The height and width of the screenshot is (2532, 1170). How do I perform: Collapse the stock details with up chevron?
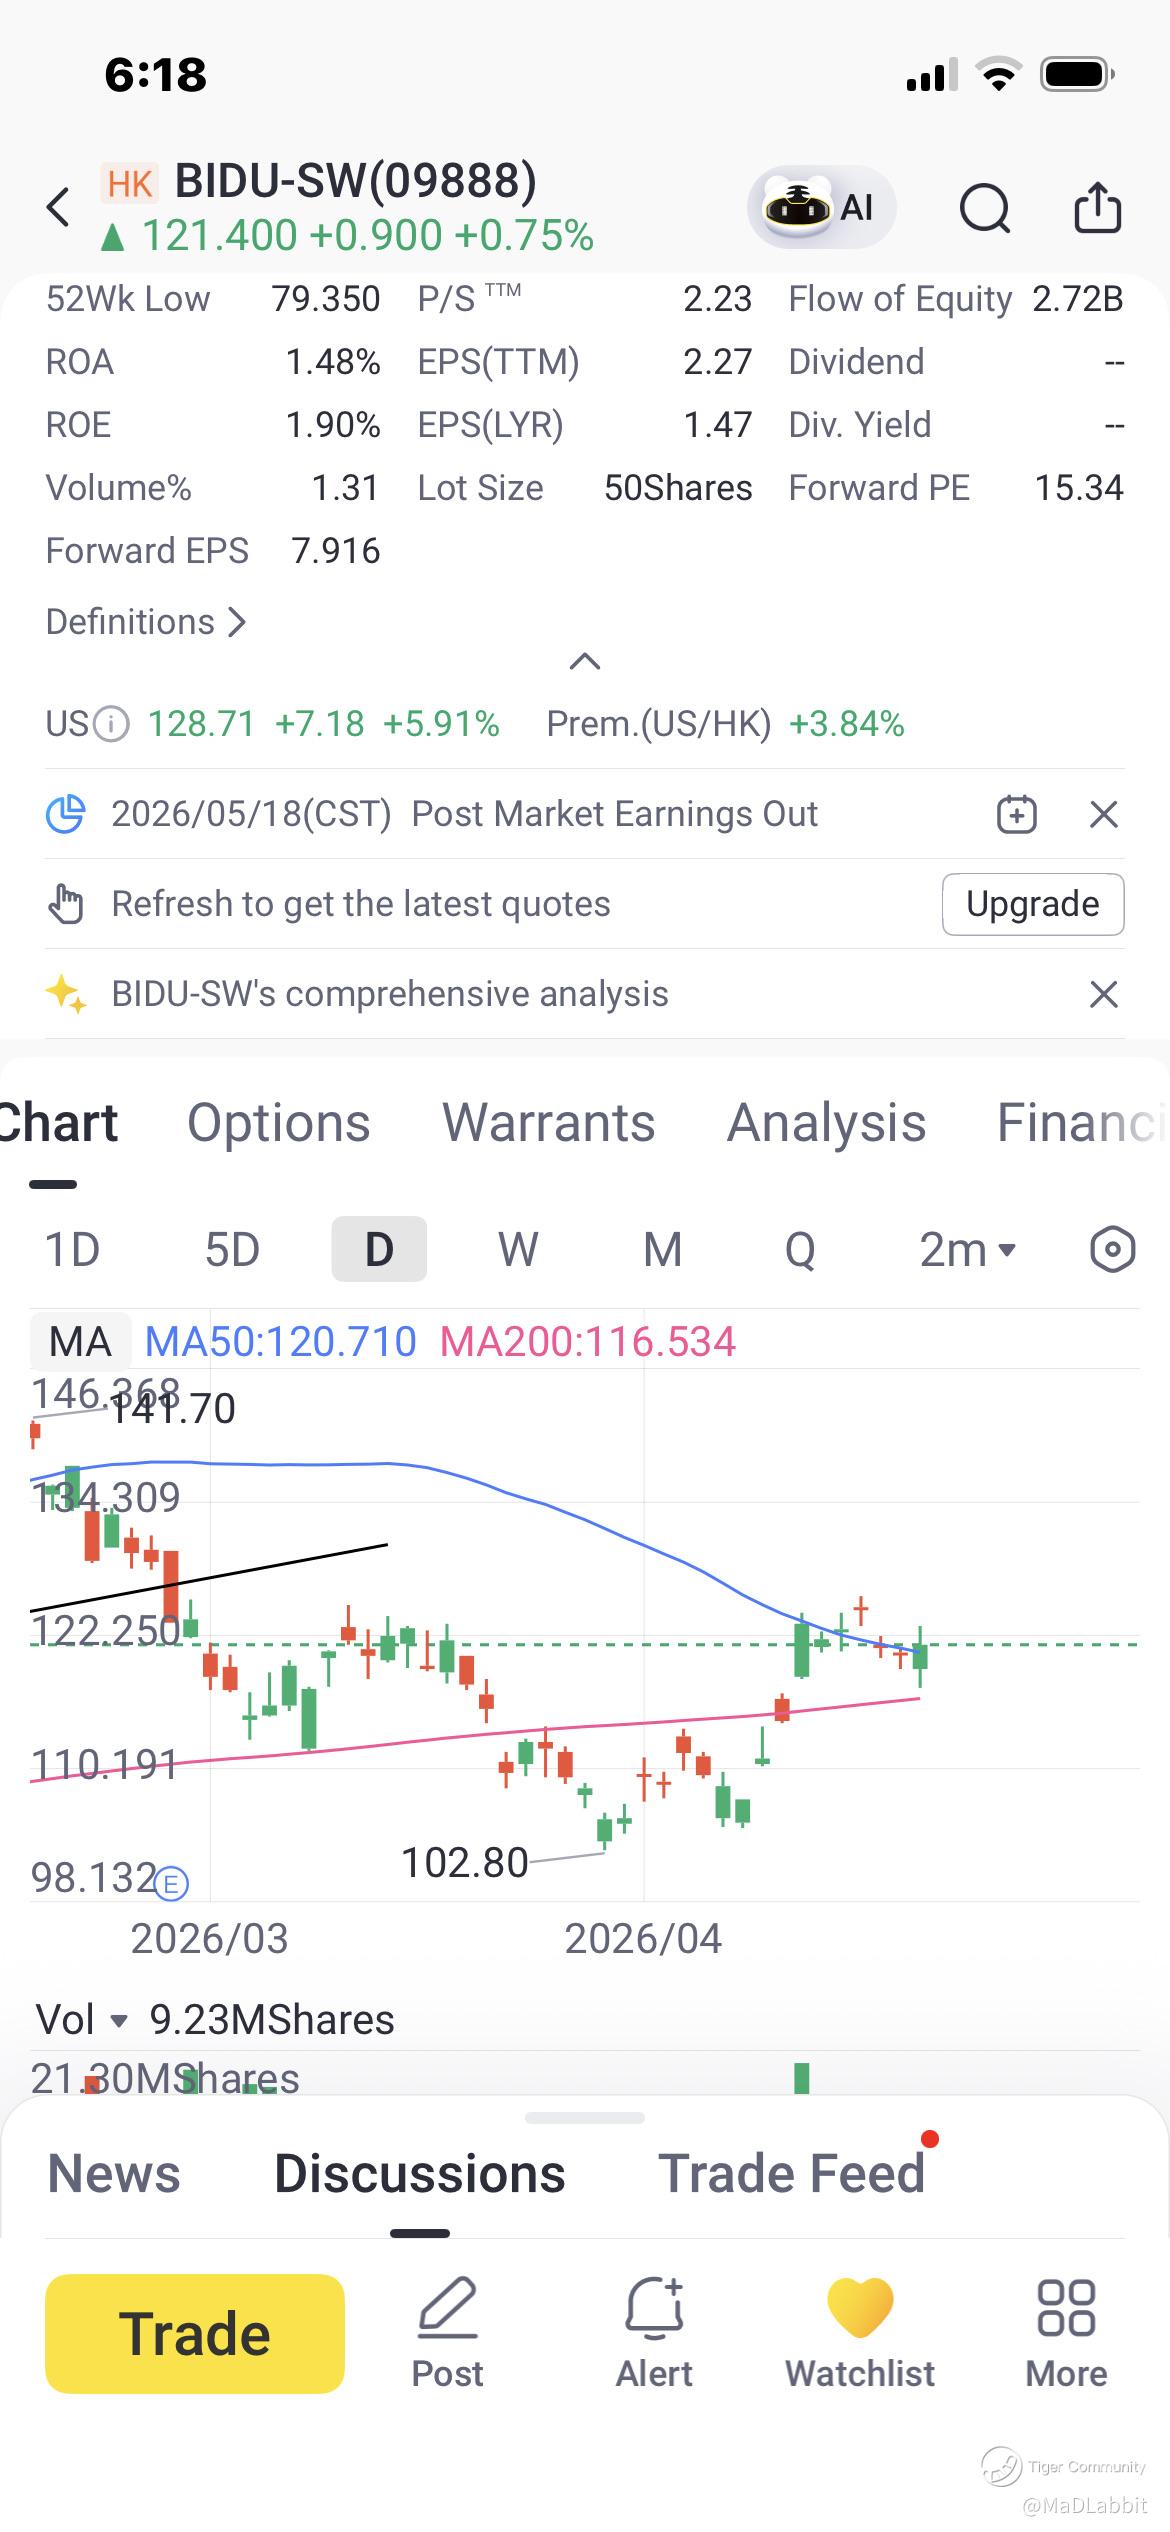(x=585, y=661)
